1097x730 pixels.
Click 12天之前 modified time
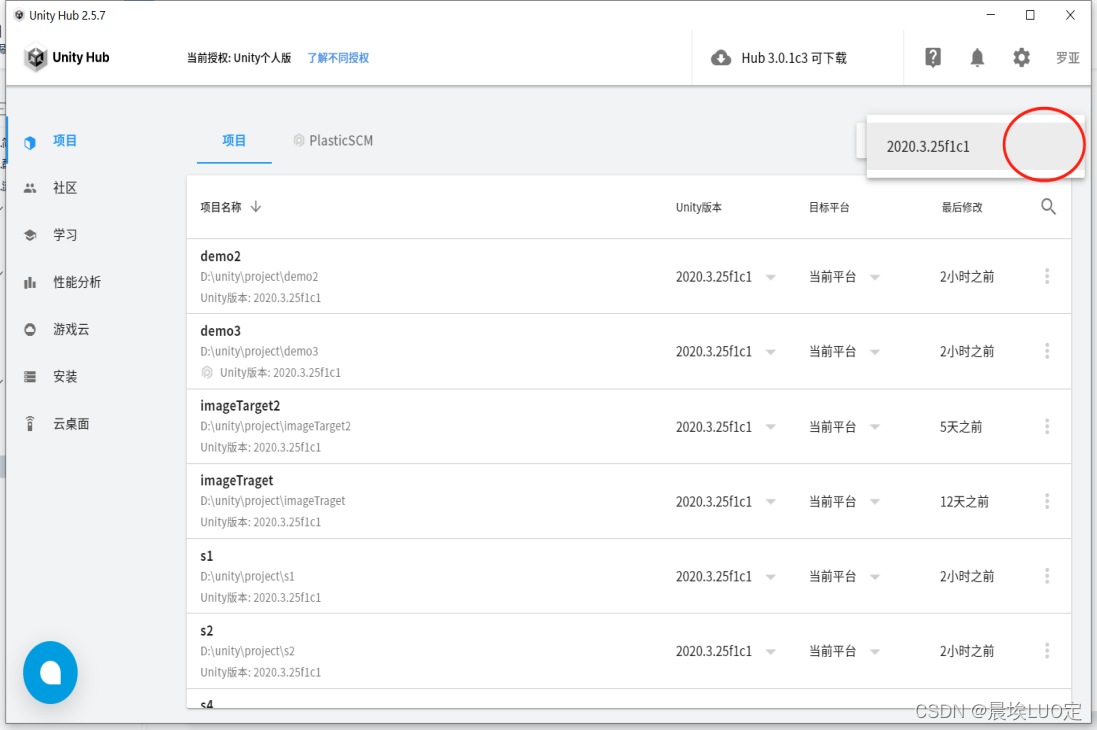point(964,502)
